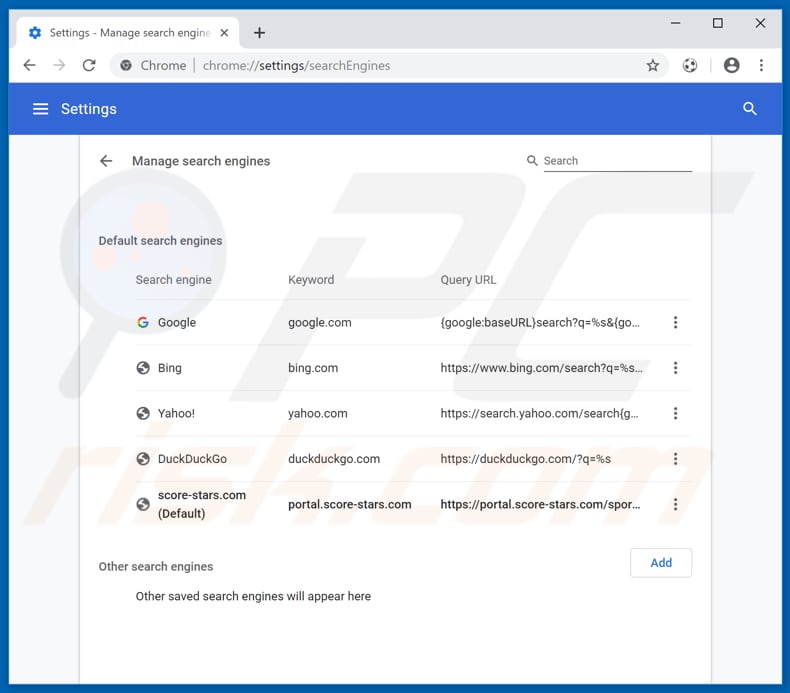Screen dimensions: 790x693
Task: Click the globe icon beside Bing
Action: [143, 368]
